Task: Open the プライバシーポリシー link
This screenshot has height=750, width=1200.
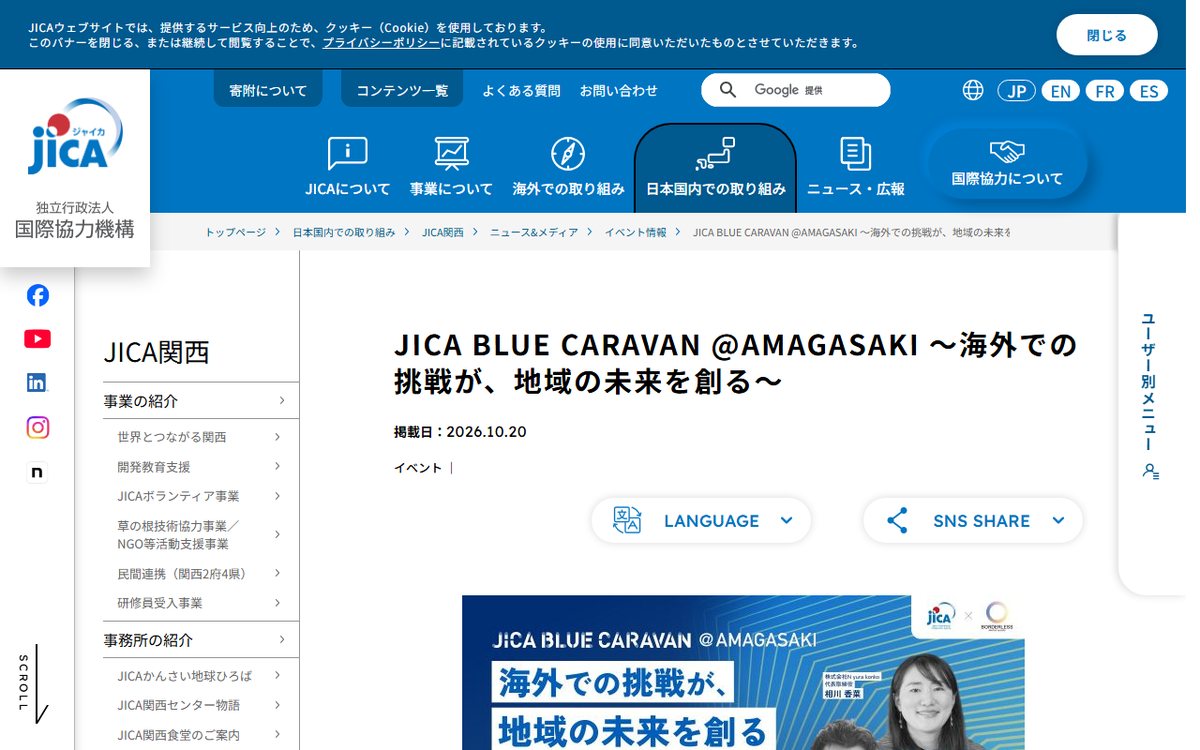Action: (x=381, y=43)
